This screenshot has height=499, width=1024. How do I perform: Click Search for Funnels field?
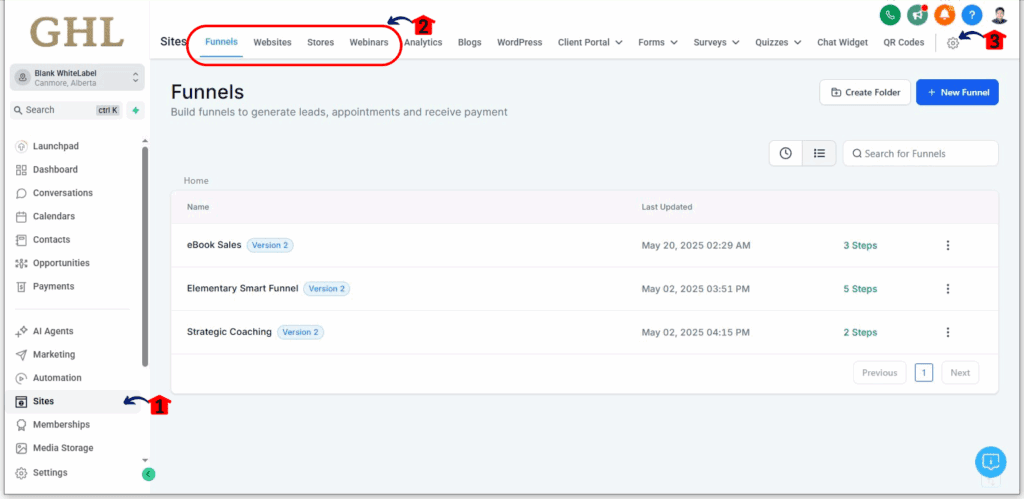921,153
